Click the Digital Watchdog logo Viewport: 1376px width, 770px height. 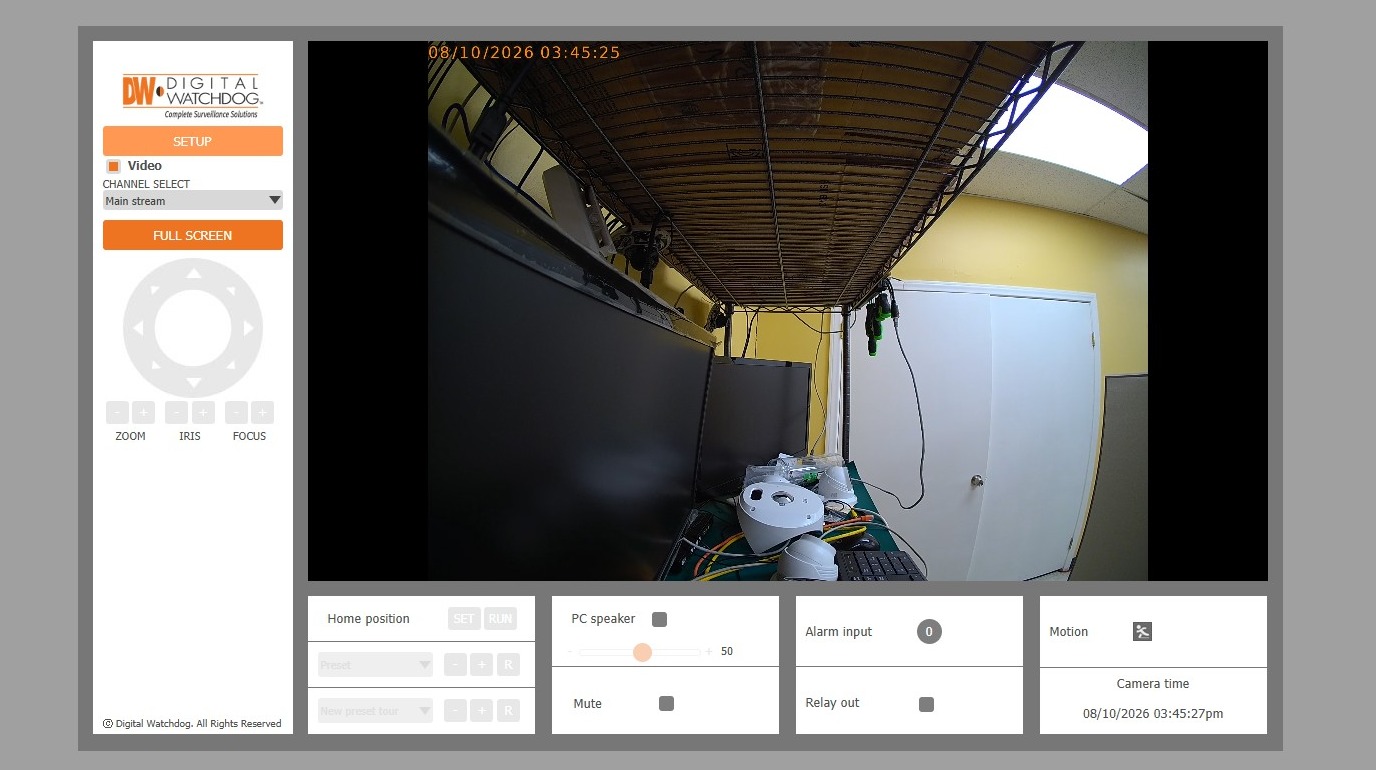click(192, 96)
